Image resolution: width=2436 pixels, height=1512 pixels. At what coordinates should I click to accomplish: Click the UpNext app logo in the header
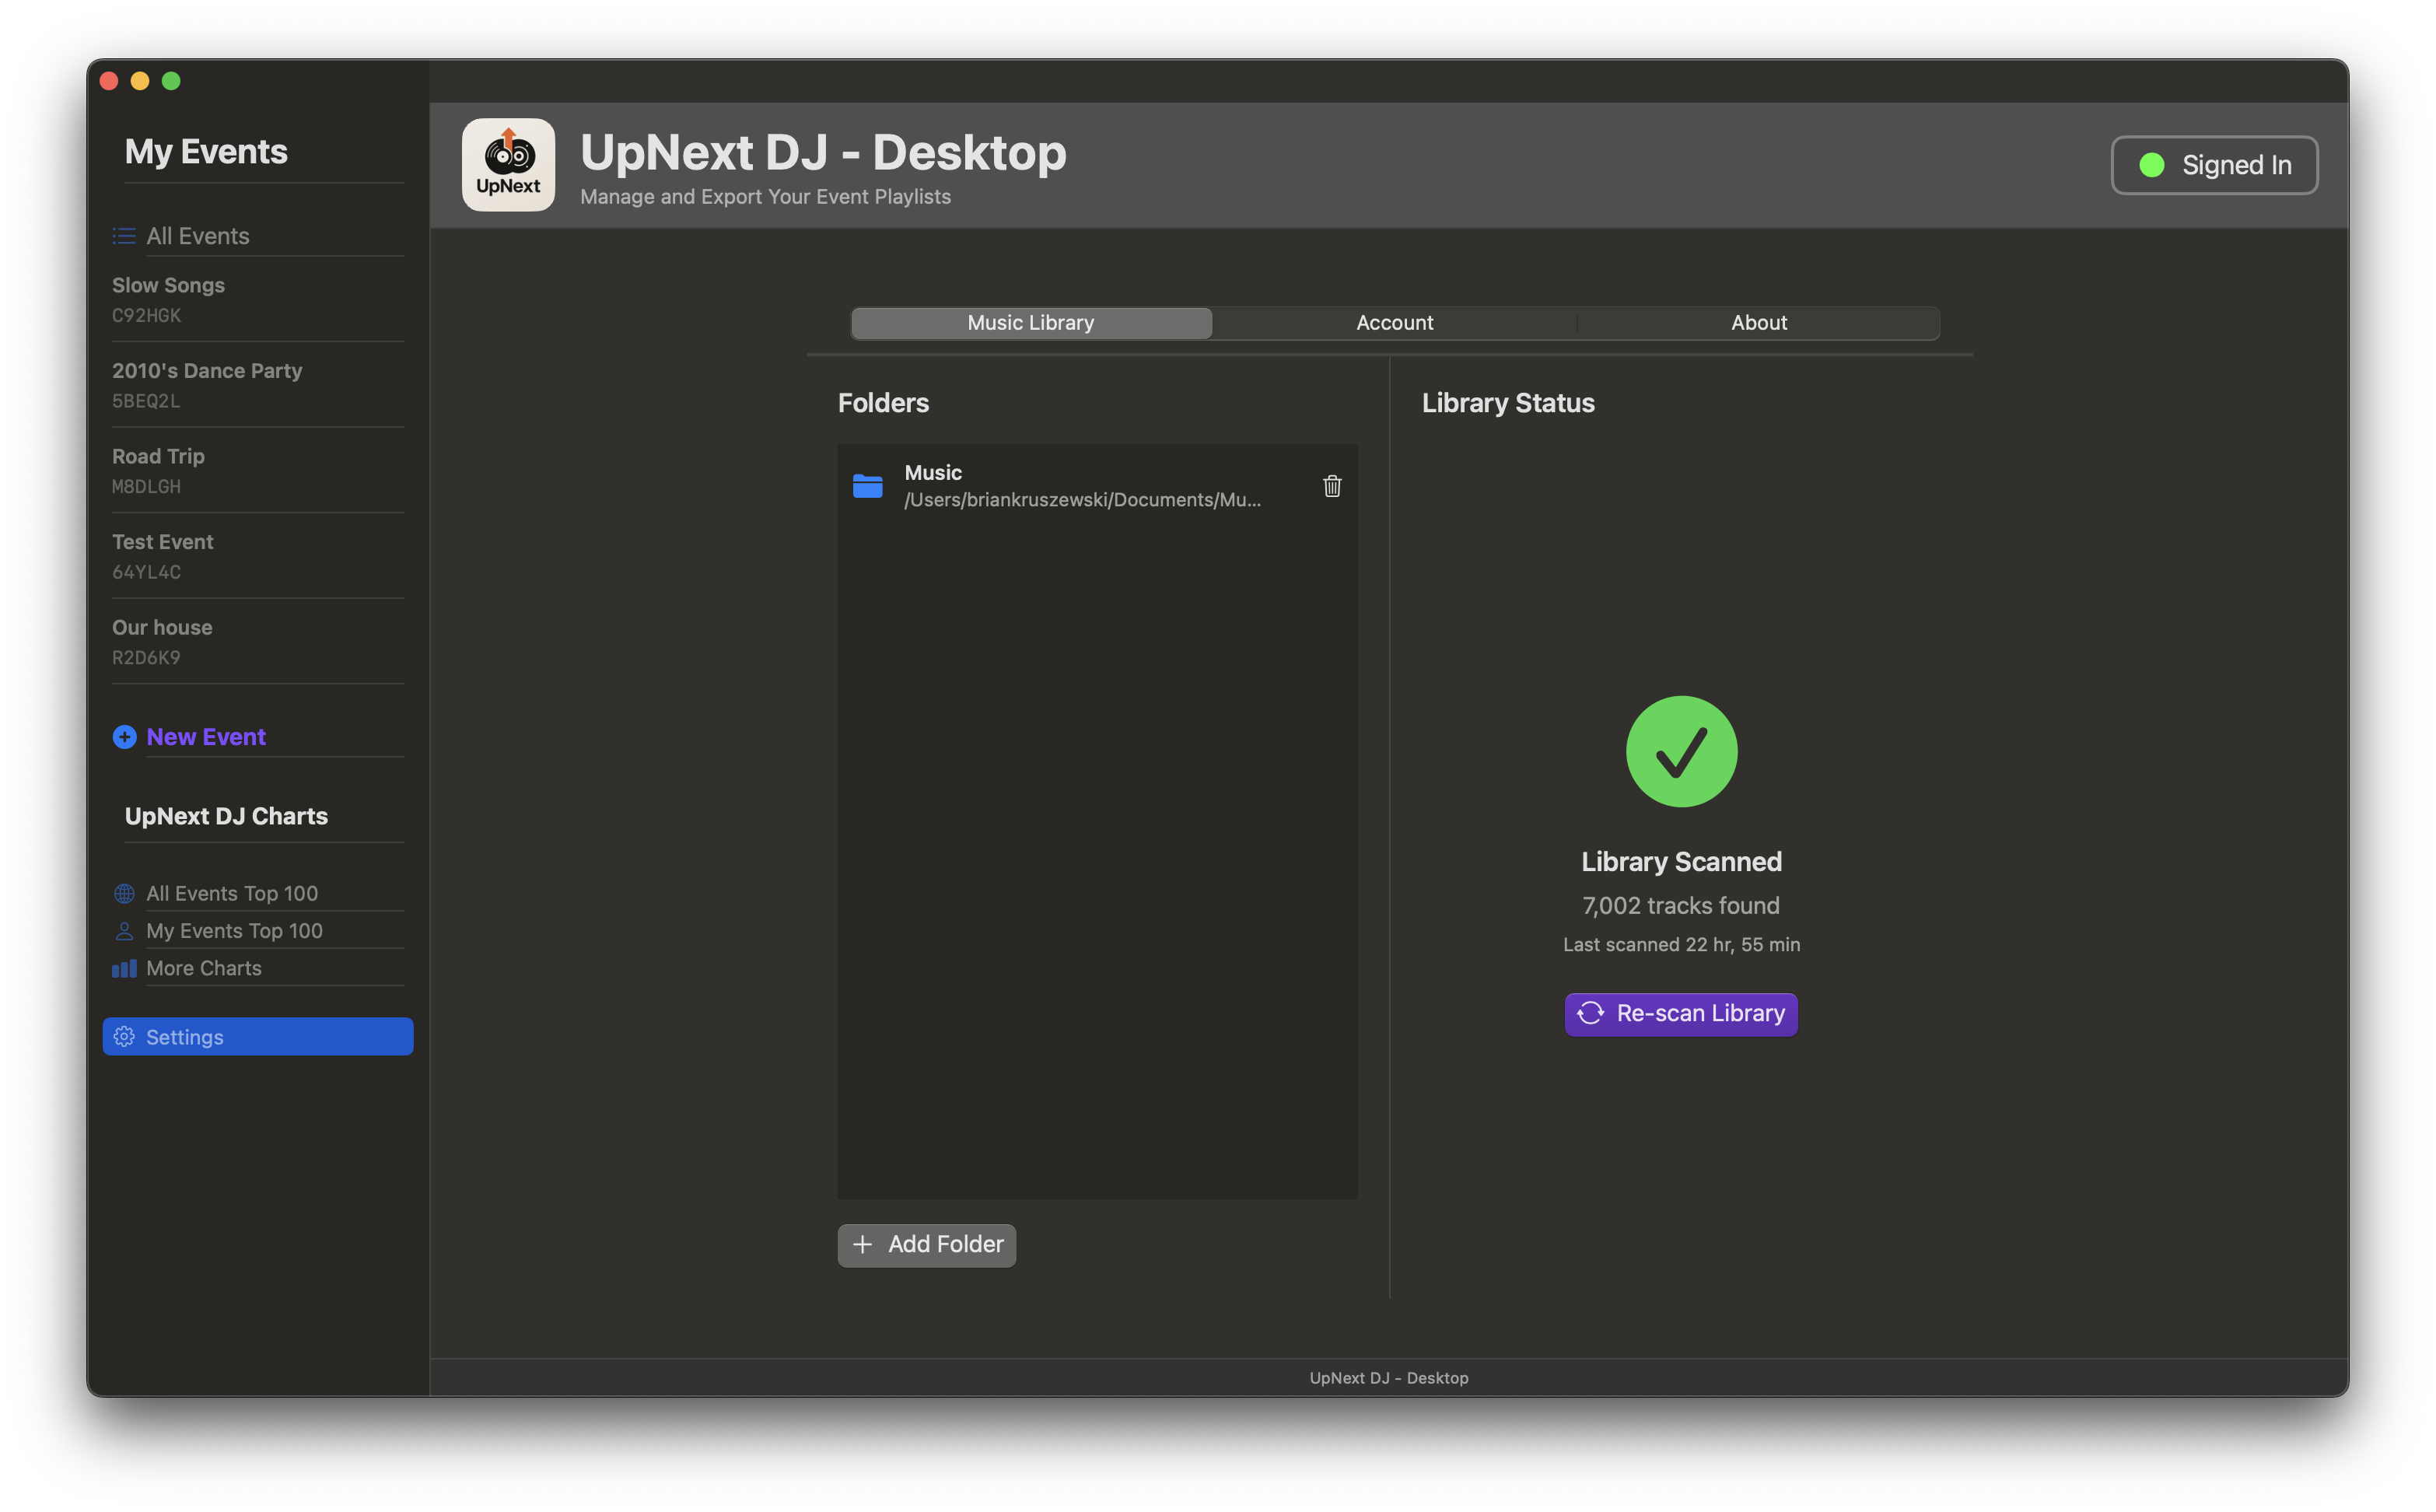tap(508, 164)
